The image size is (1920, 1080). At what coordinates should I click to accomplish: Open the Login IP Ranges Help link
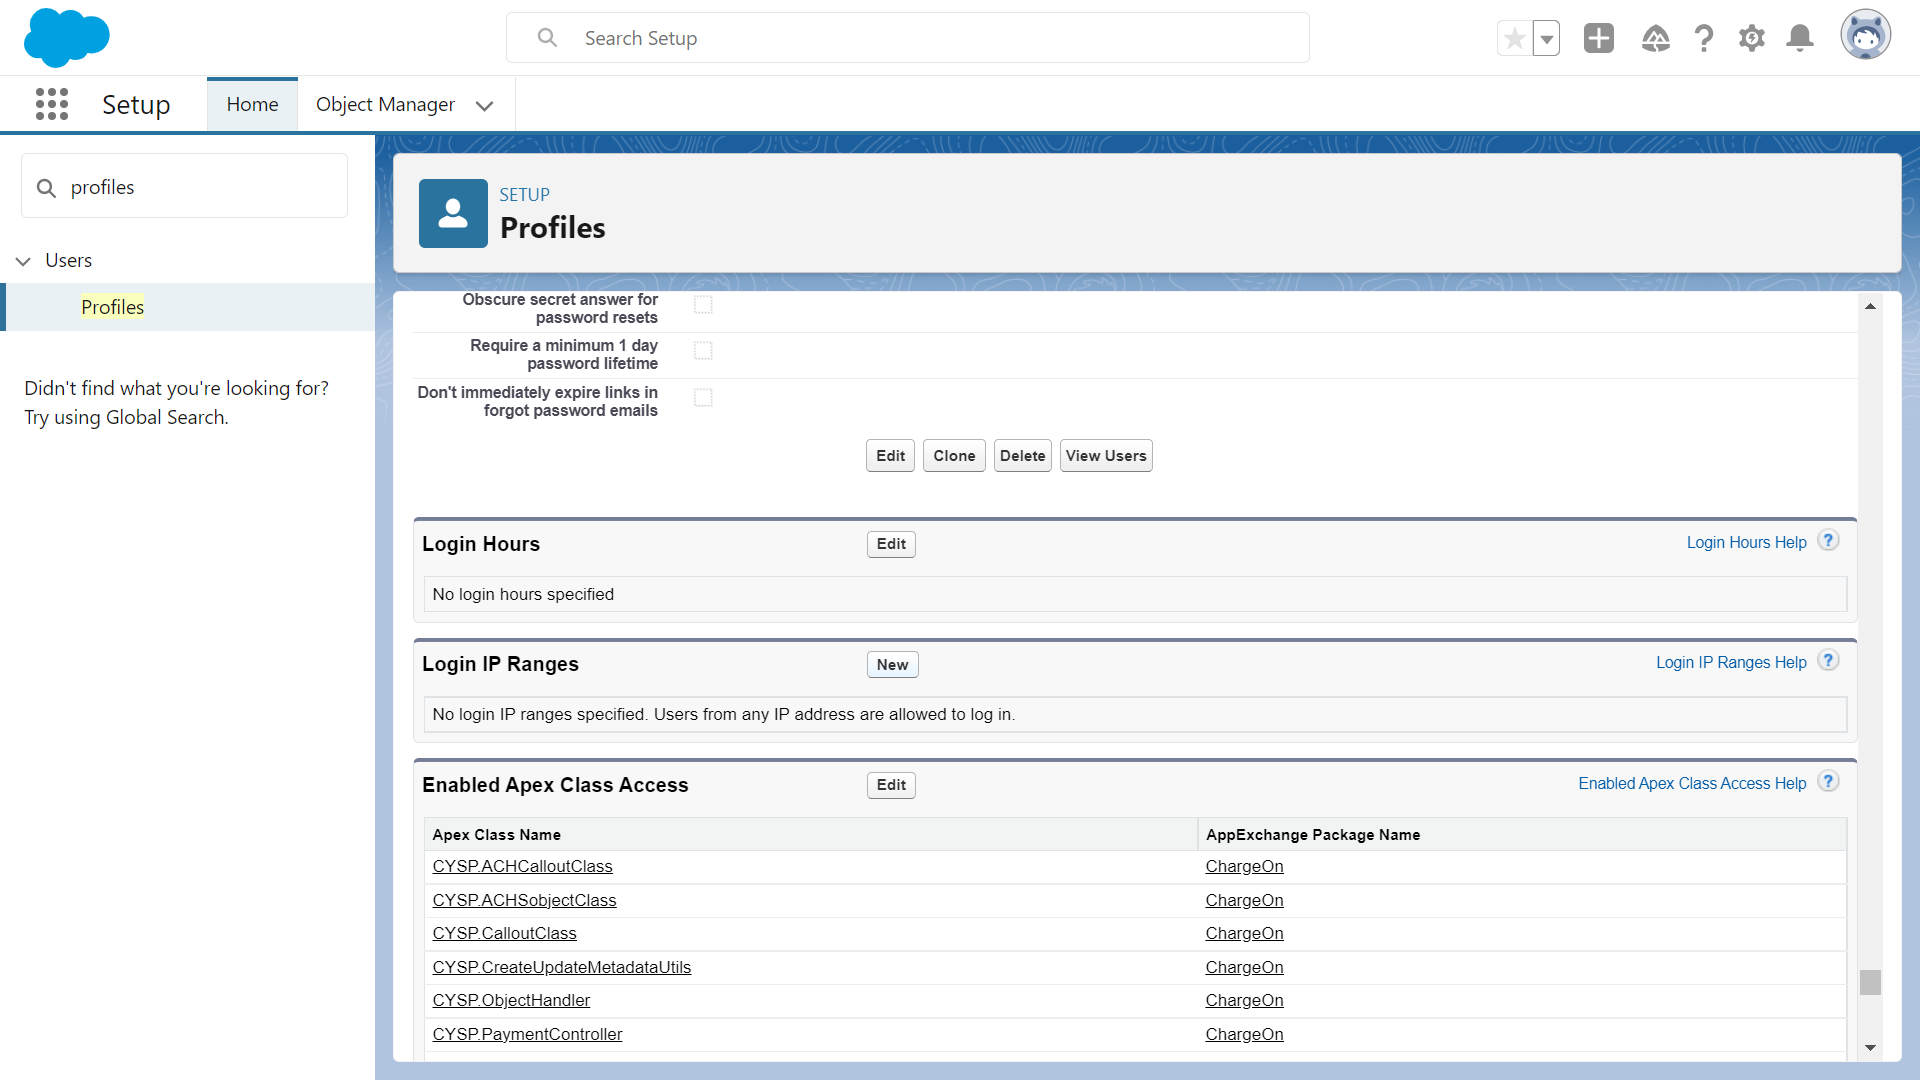pyautogui.click(x=1731, y=662)
